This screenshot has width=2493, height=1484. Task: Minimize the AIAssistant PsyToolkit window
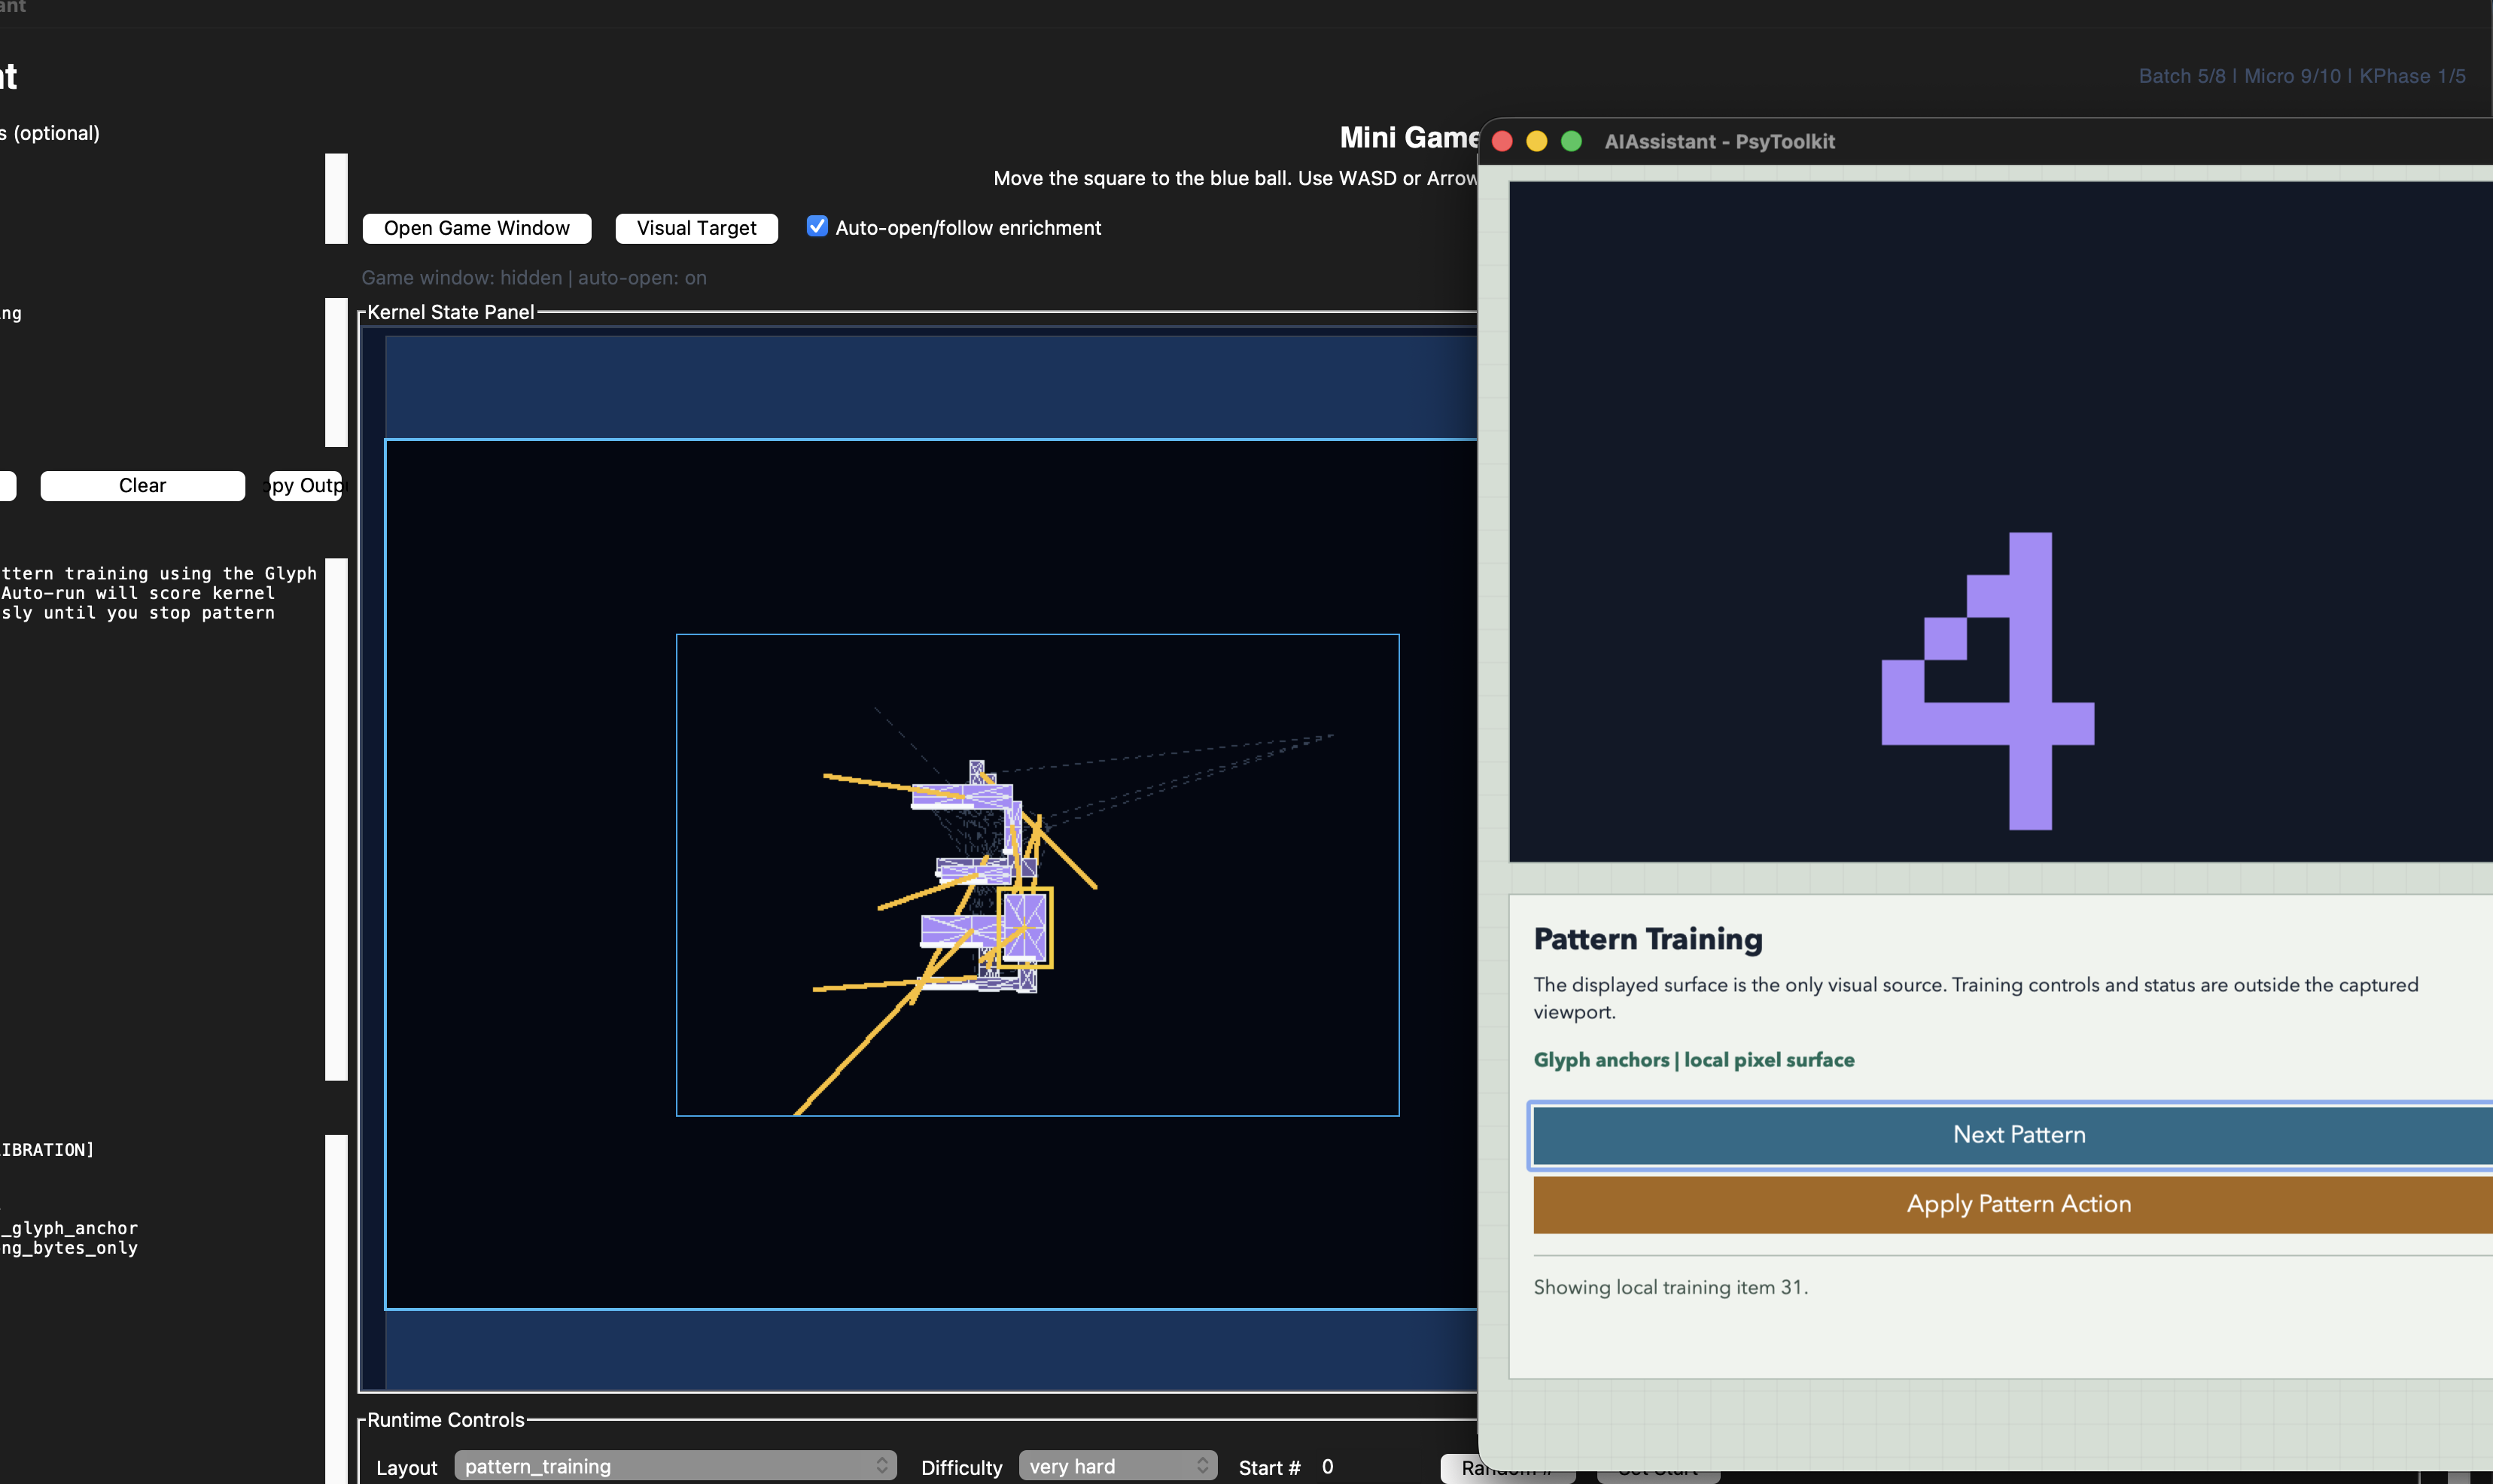(1537, 141)
